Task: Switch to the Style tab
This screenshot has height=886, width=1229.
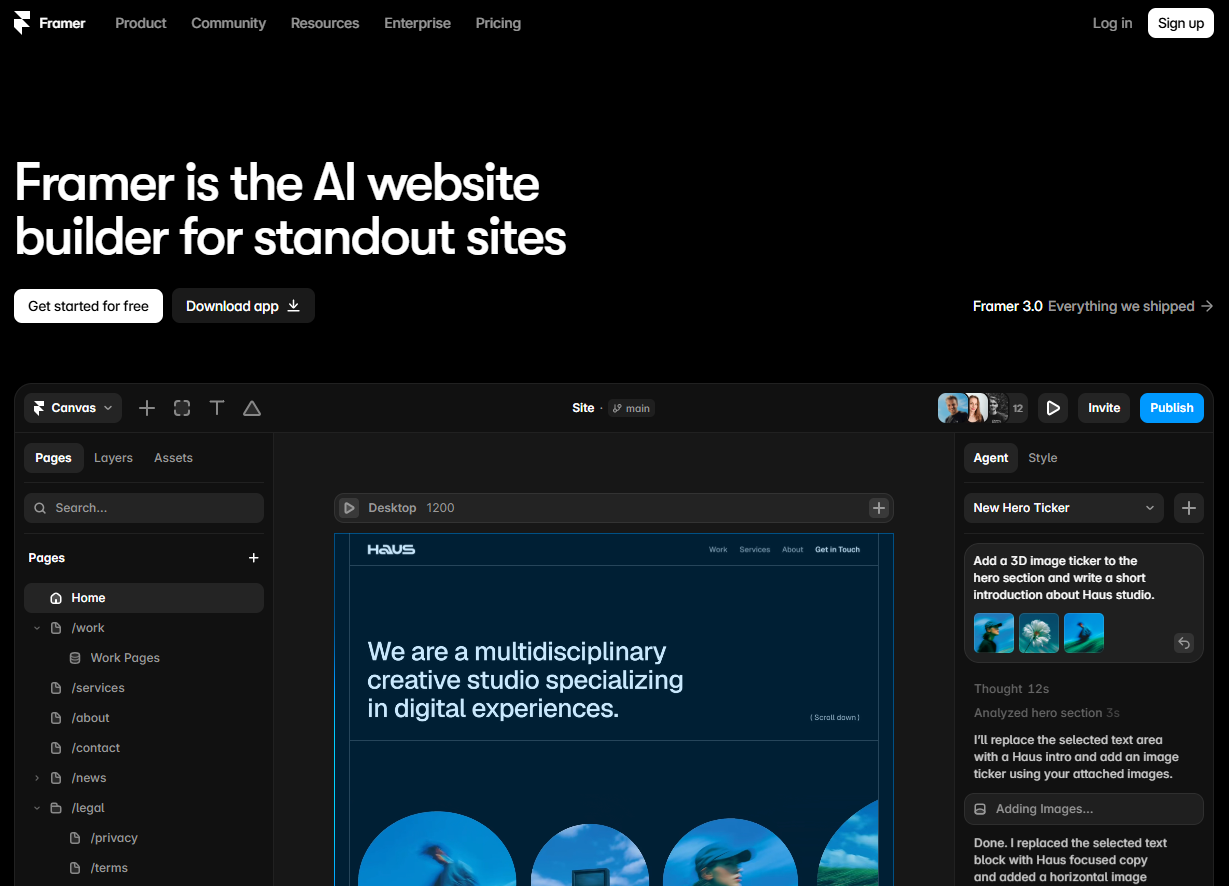Action: (x=1042, y=458)
